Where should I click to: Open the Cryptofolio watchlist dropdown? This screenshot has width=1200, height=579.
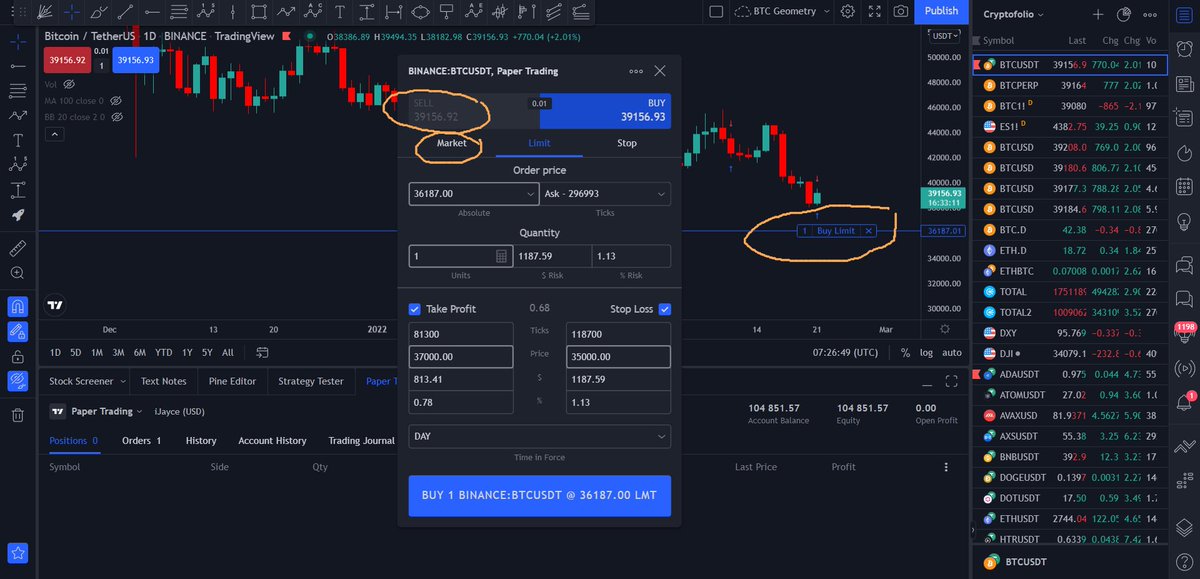tap(1013, 15)
